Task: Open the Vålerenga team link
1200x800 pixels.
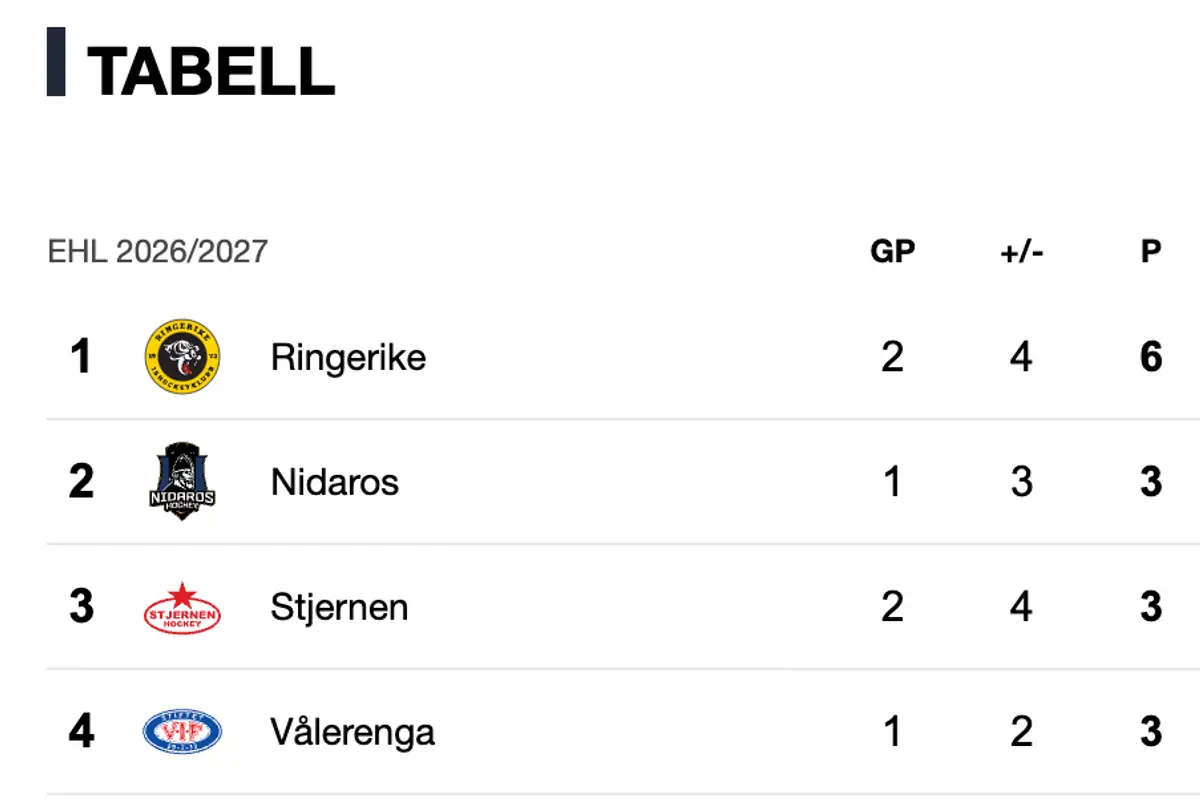Action: pyautogui.click(x=352, y=733)
